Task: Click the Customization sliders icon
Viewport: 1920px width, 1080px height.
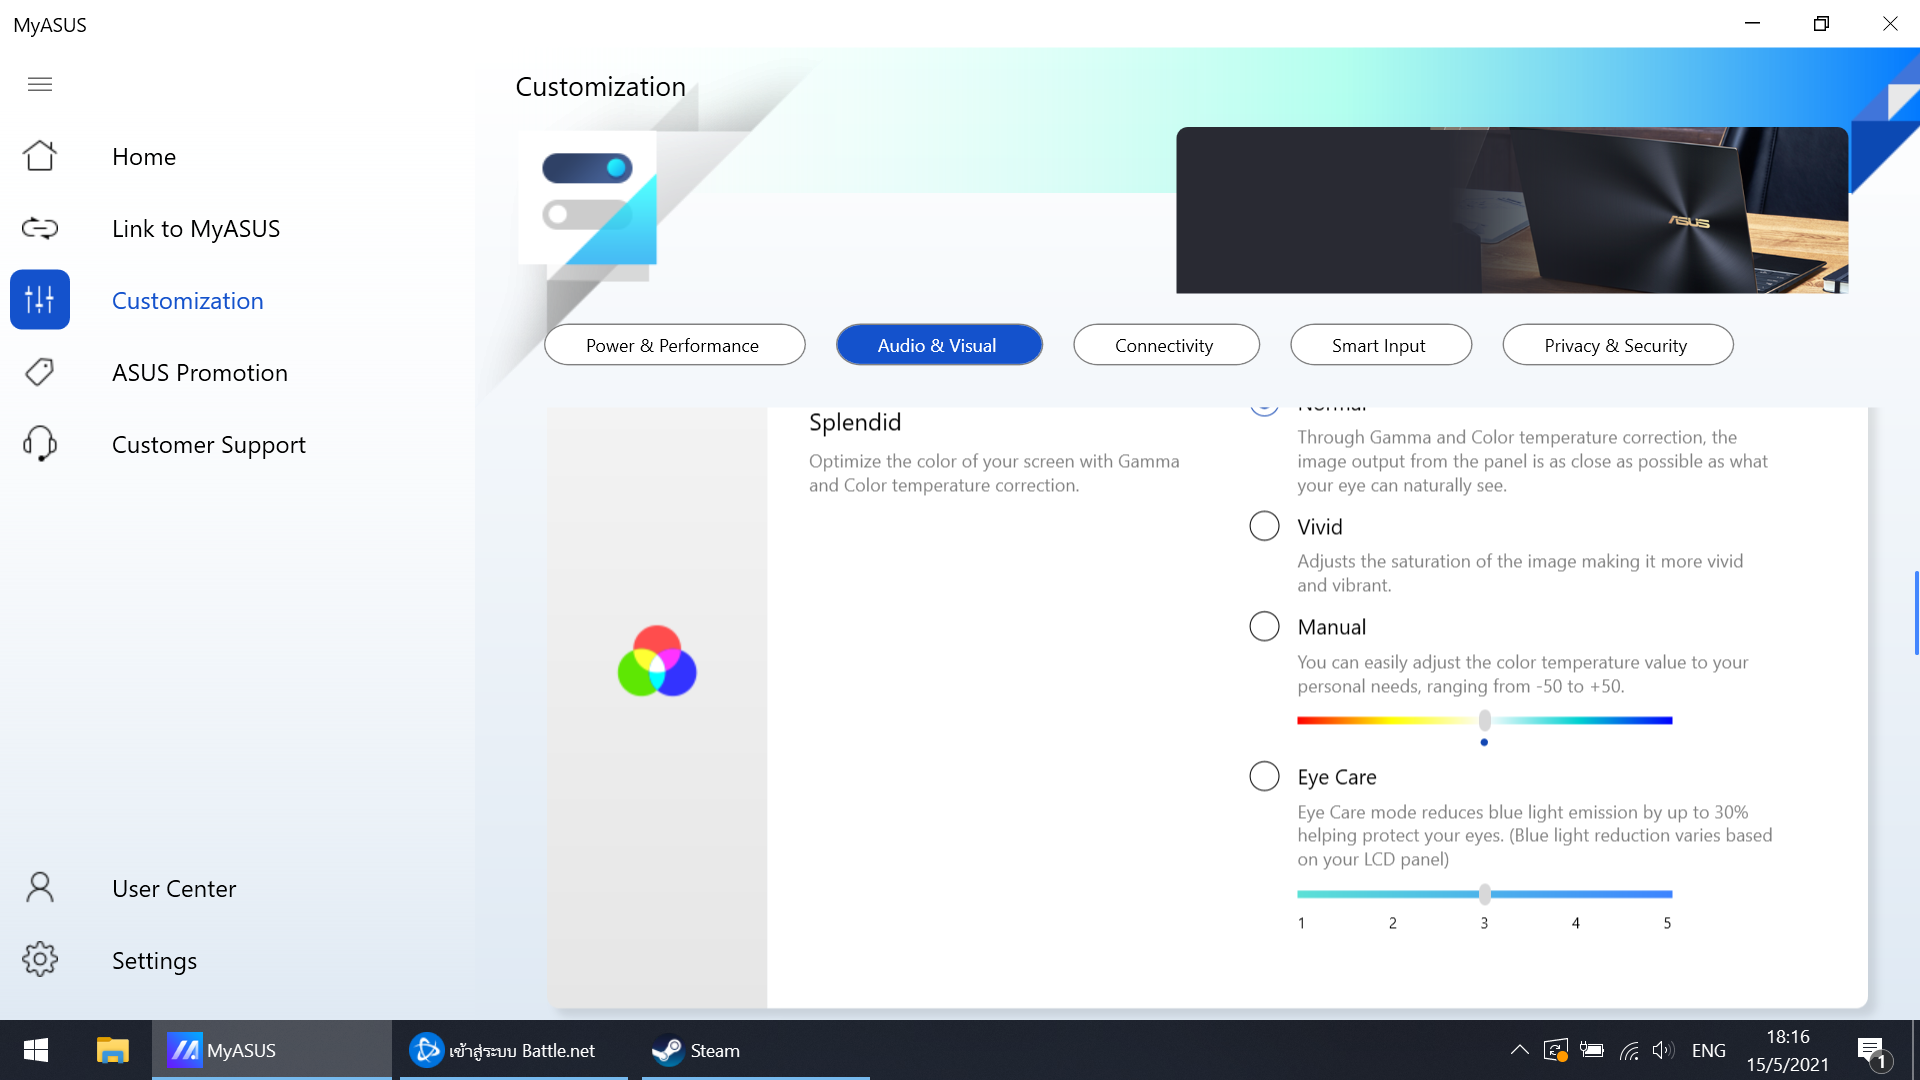Action: pos(40,299)
